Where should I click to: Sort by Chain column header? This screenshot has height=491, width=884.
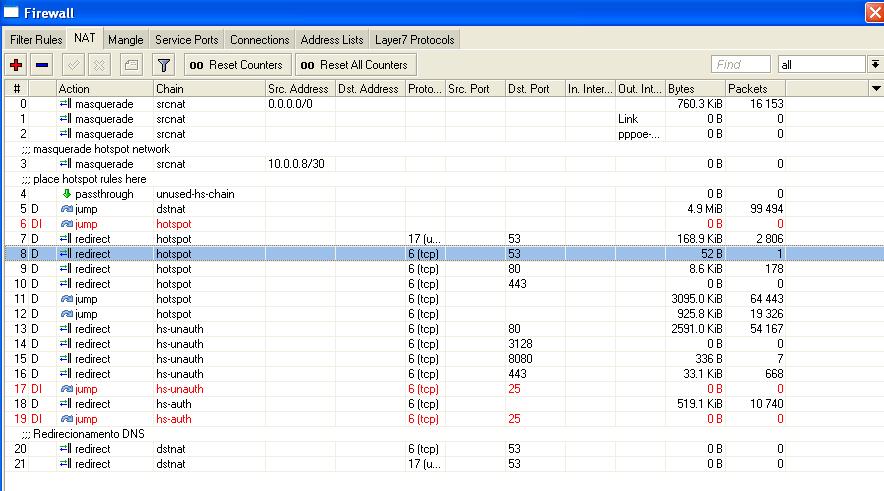(209, 89)
